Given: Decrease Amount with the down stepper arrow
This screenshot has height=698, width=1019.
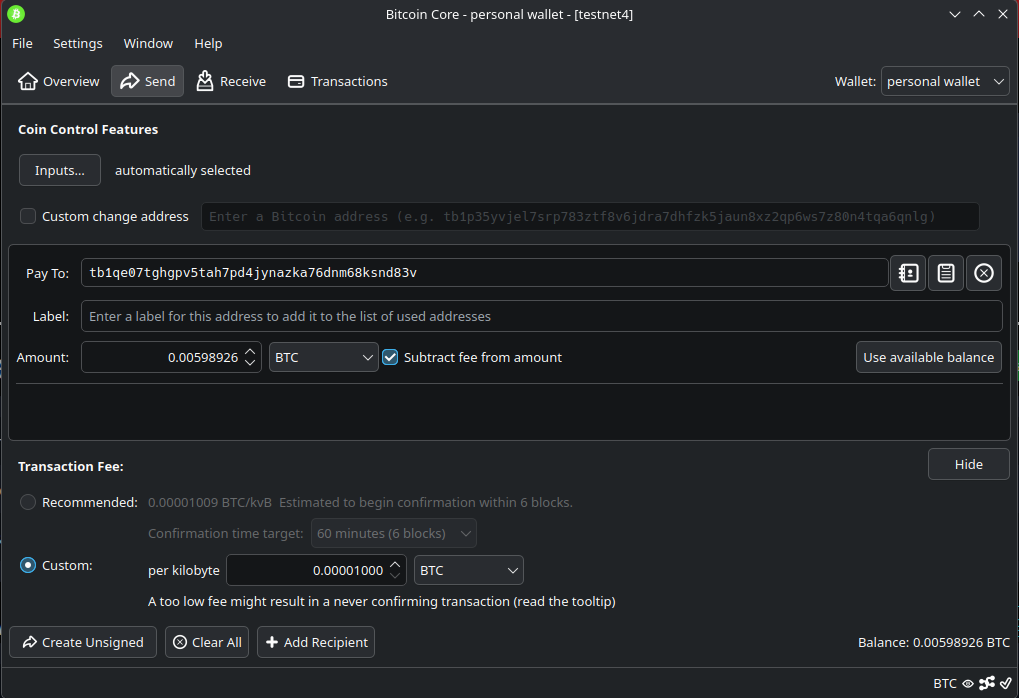Looking at the screenshot, I should (250, 363).
